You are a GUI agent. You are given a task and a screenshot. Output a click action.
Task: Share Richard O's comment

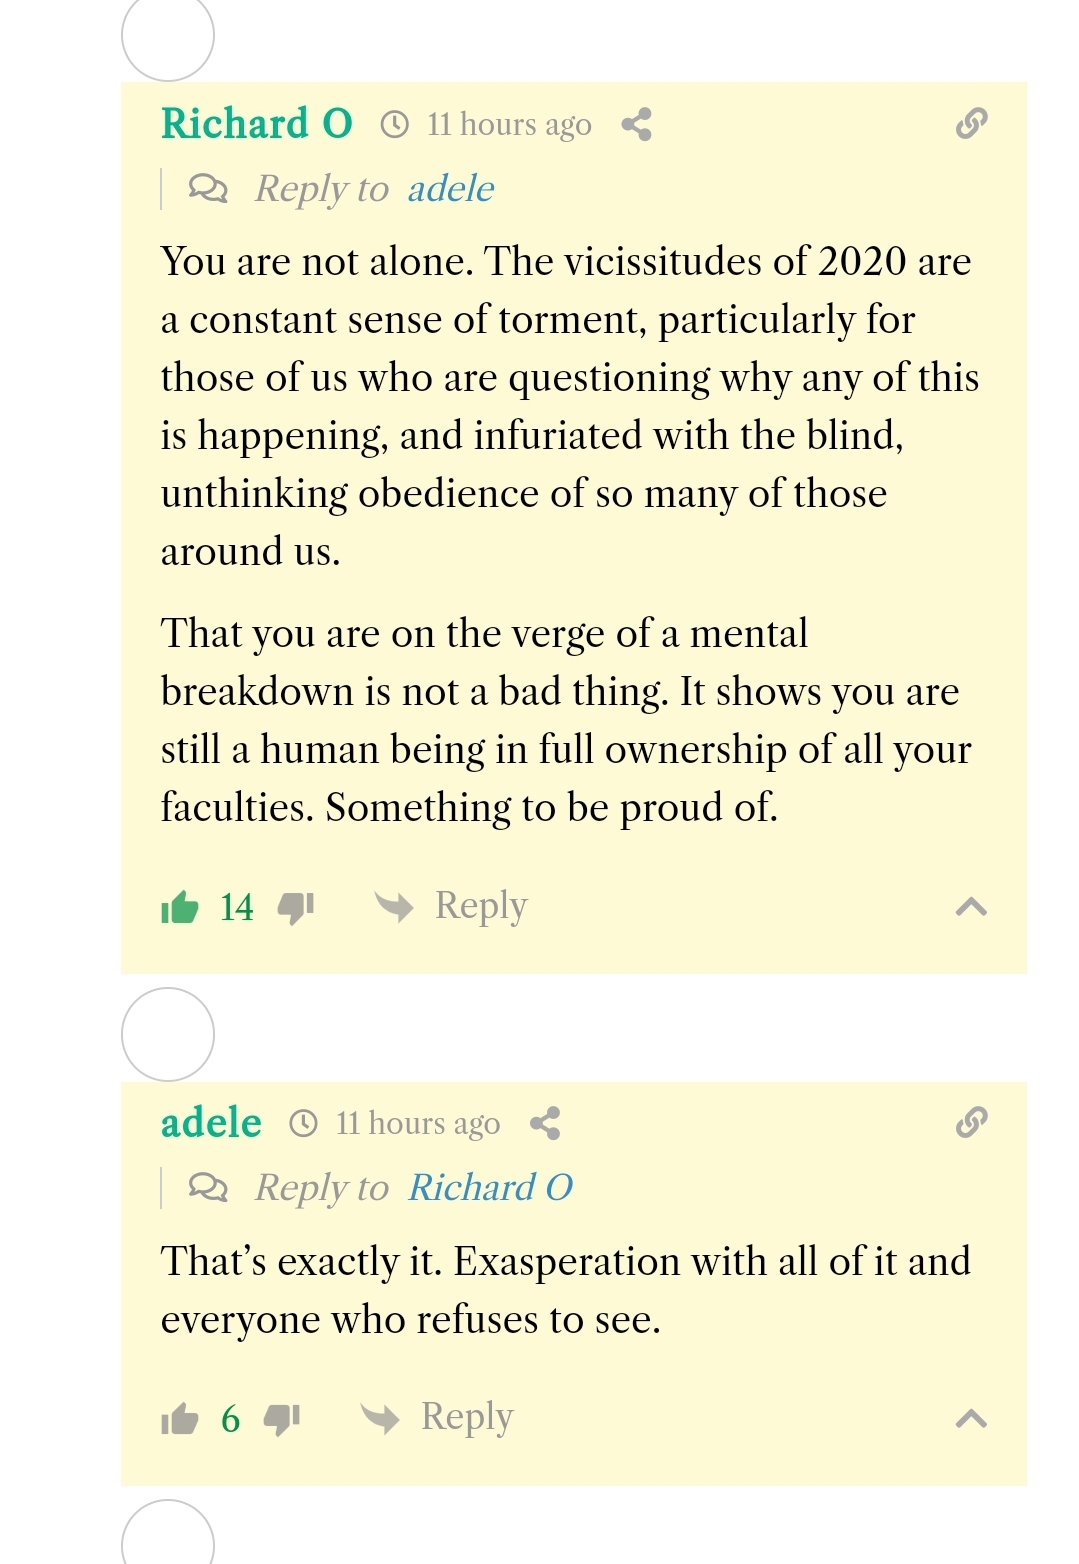pyautogui.click(x=637, y=124)
